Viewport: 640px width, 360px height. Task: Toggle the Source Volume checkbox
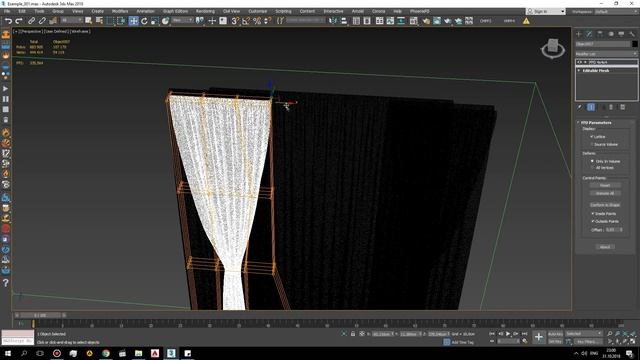(592, 144)
